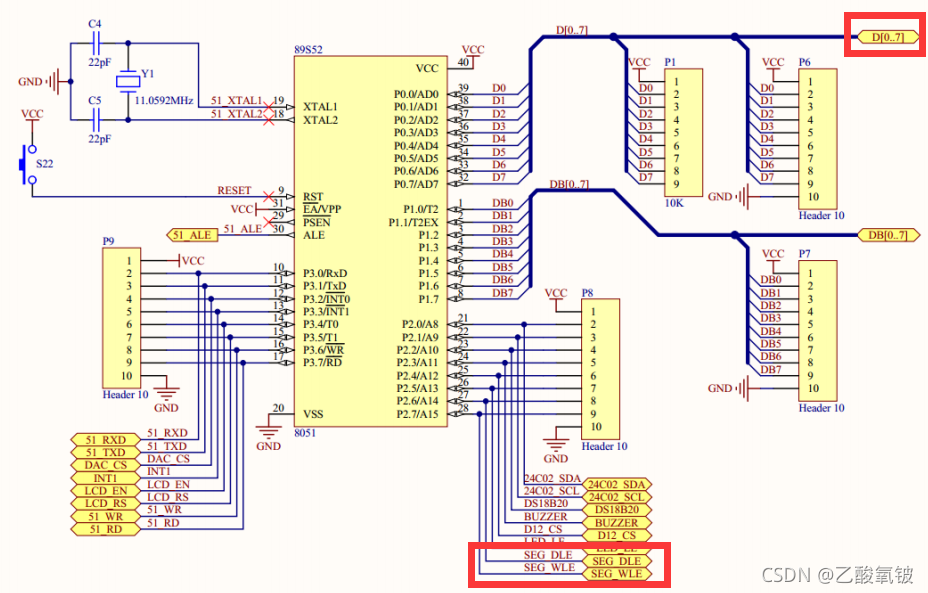Click the BUZZER yellow port

[x=617, y=523]
